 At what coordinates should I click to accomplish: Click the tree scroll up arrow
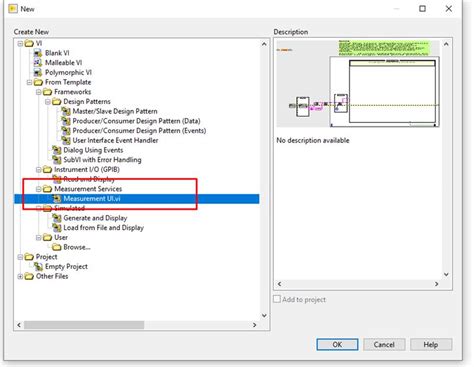[x=264, y=44]
